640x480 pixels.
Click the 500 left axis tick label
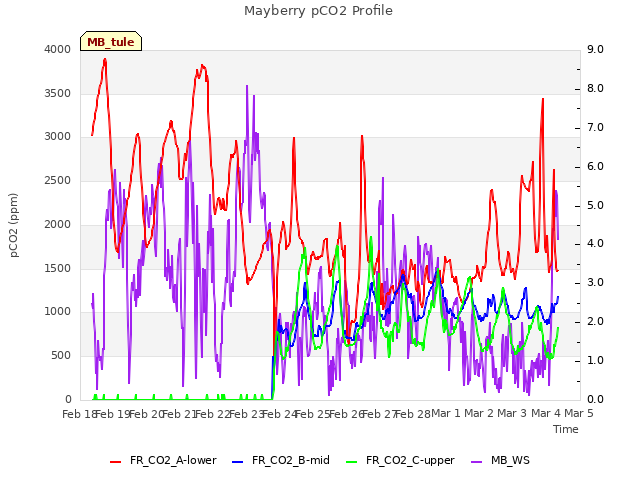[61, 356]
